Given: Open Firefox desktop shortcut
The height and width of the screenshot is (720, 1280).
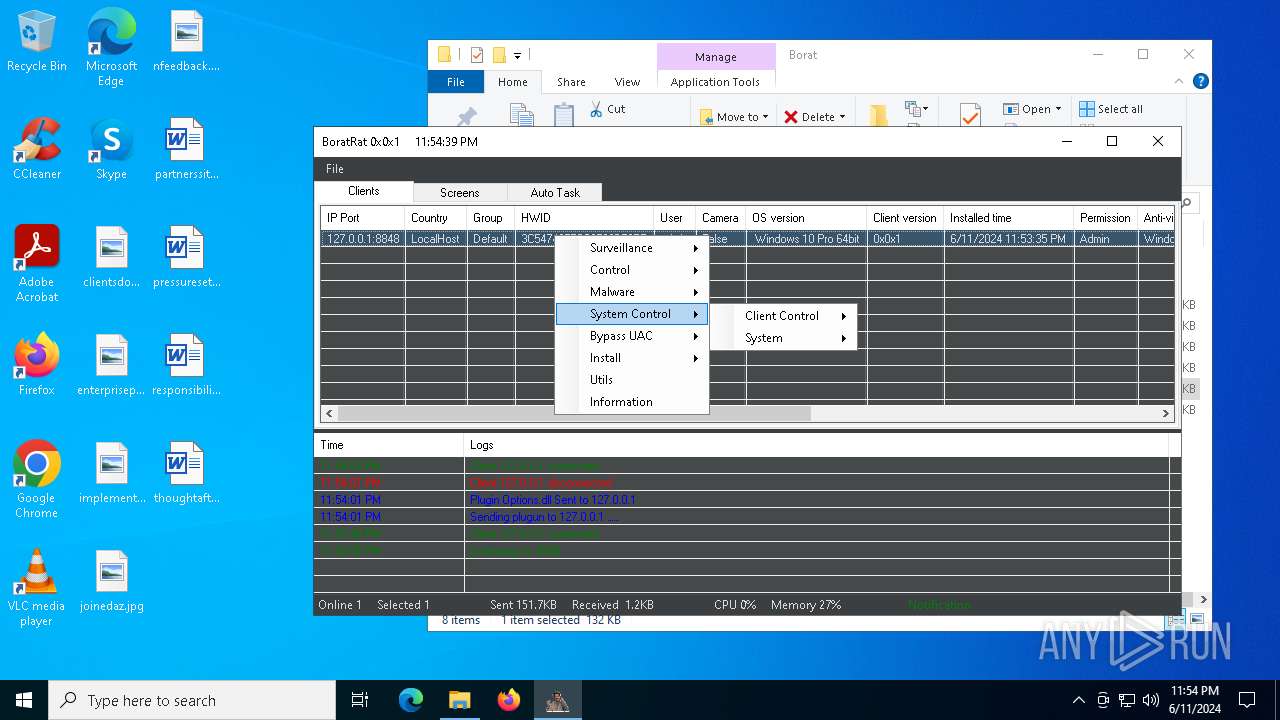Looking at the screenshot, I should tap(37, 365).
